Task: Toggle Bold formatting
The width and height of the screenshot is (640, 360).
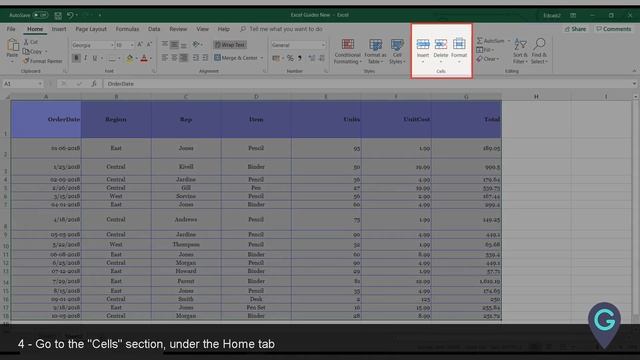Action: tap(76, 58)
